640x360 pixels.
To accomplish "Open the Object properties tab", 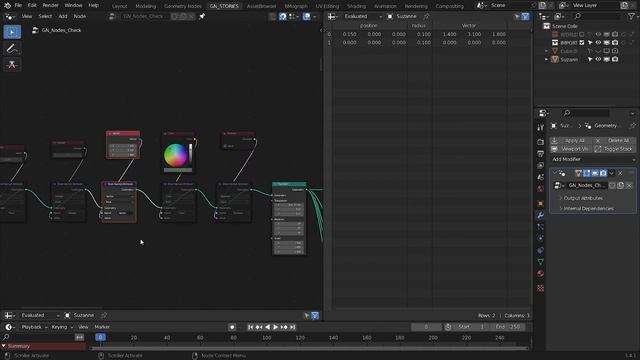I will point(540,203).
